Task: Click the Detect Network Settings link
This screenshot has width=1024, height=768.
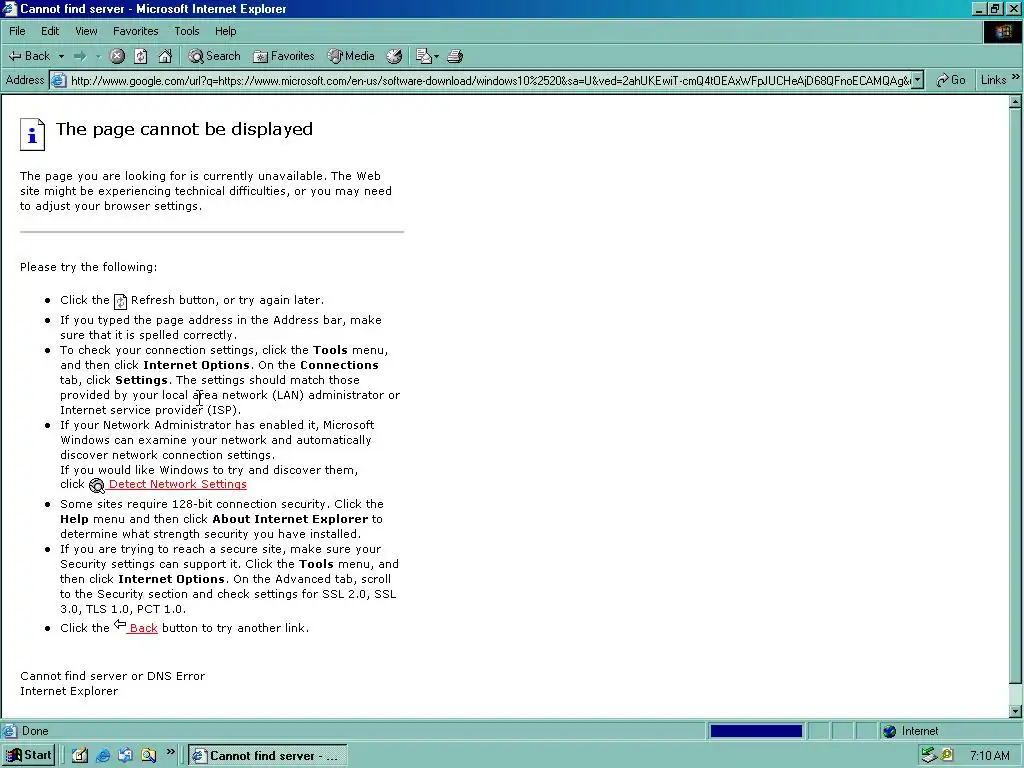Action: 178,484
